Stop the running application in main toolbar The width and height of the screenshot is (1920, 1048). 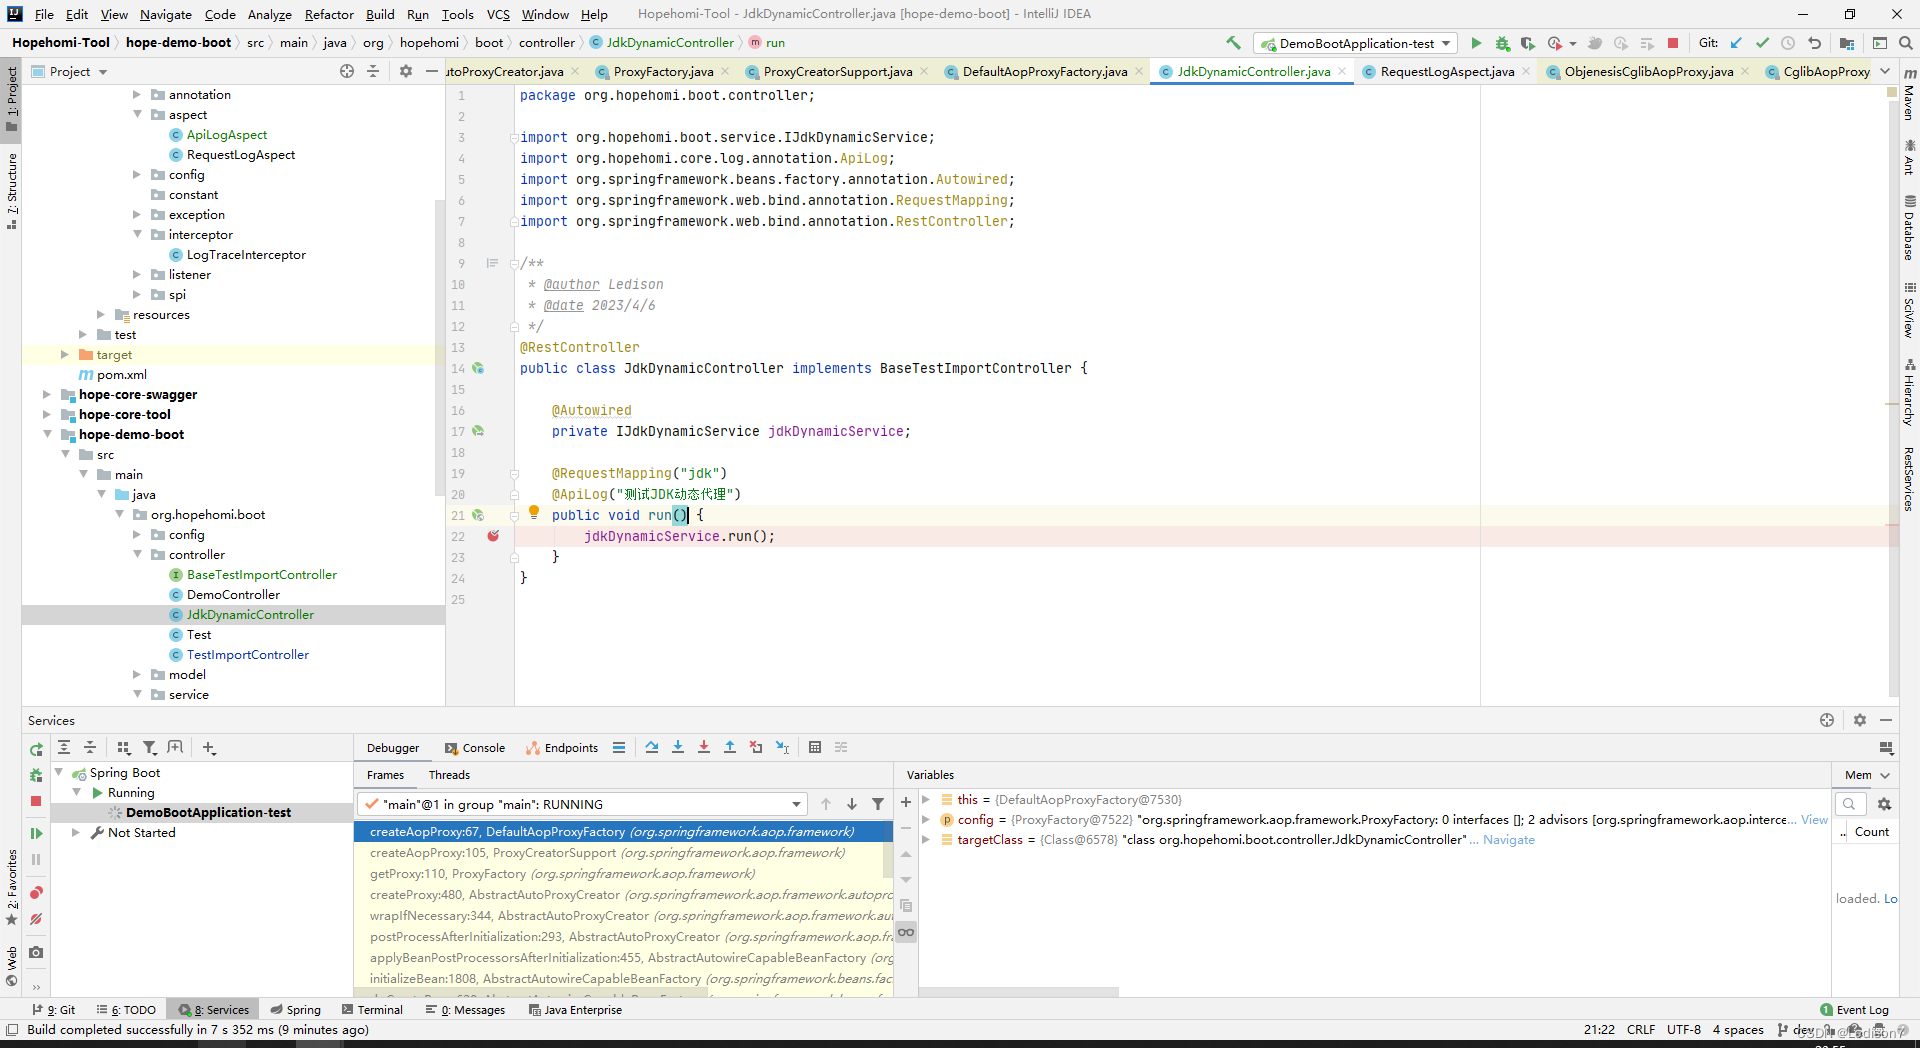tap(1673, 43)
